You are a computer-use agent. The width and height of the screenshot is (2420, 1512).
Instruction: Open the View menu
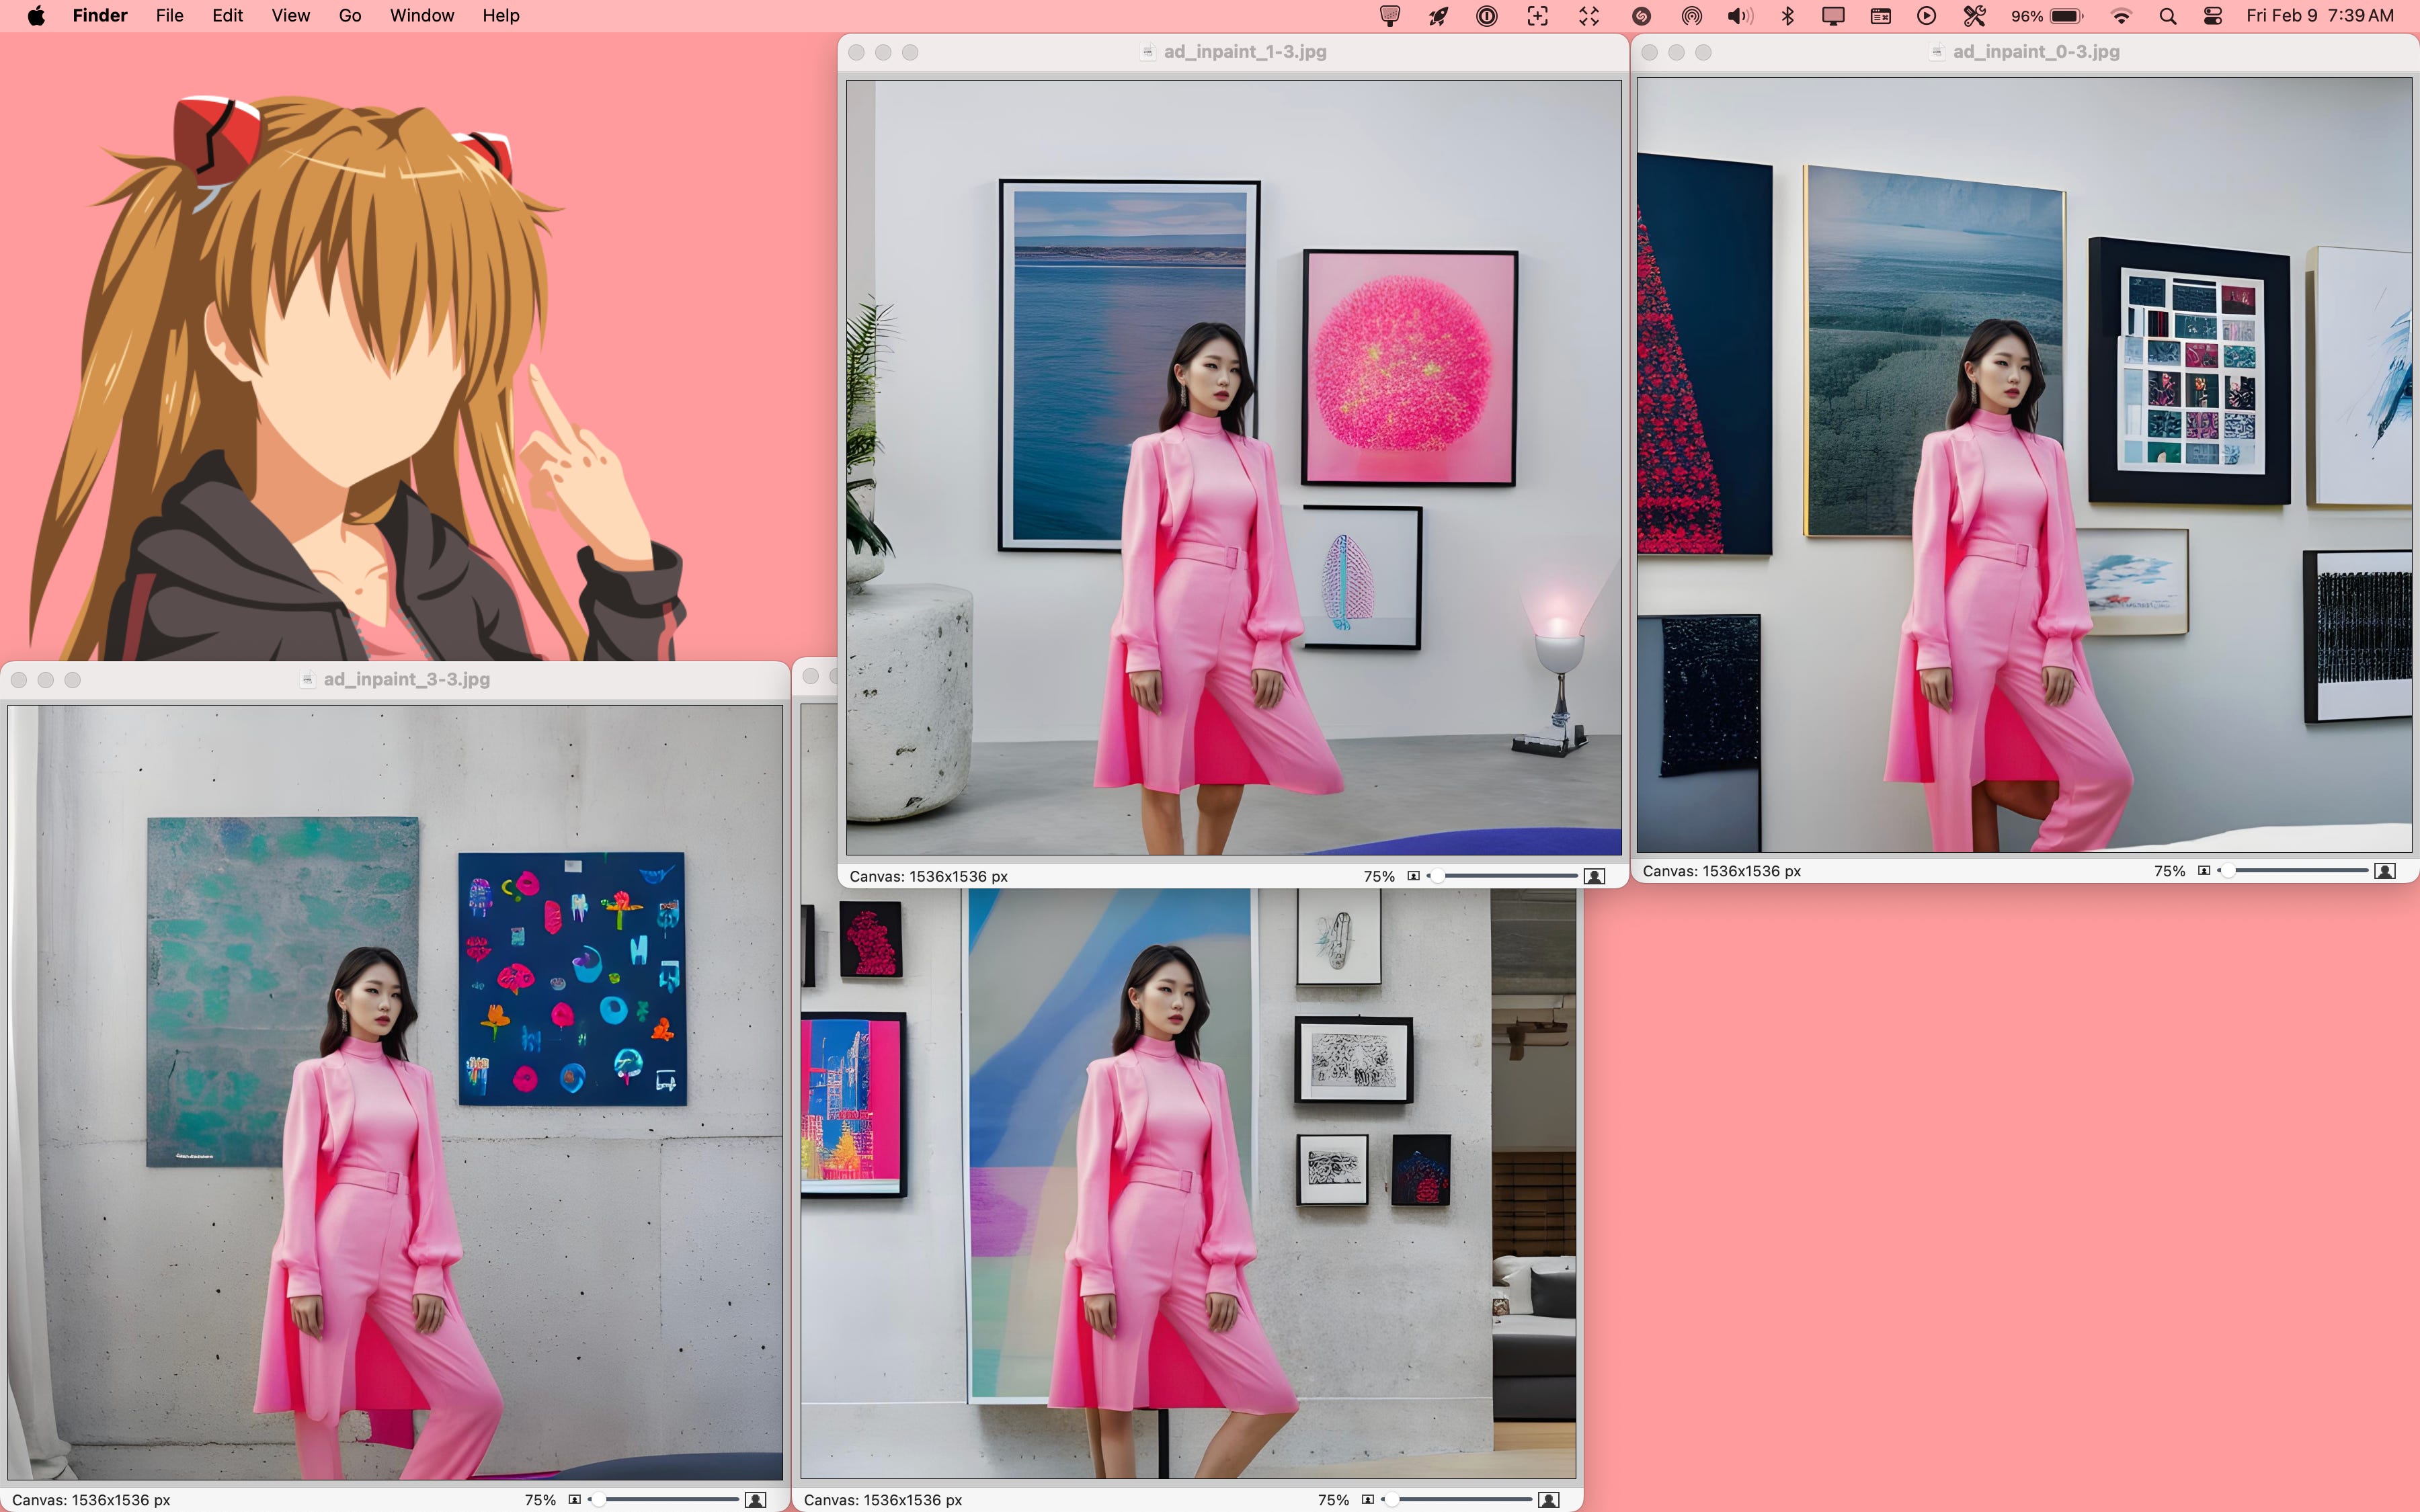pyautogui.click(x=290, y=15)
